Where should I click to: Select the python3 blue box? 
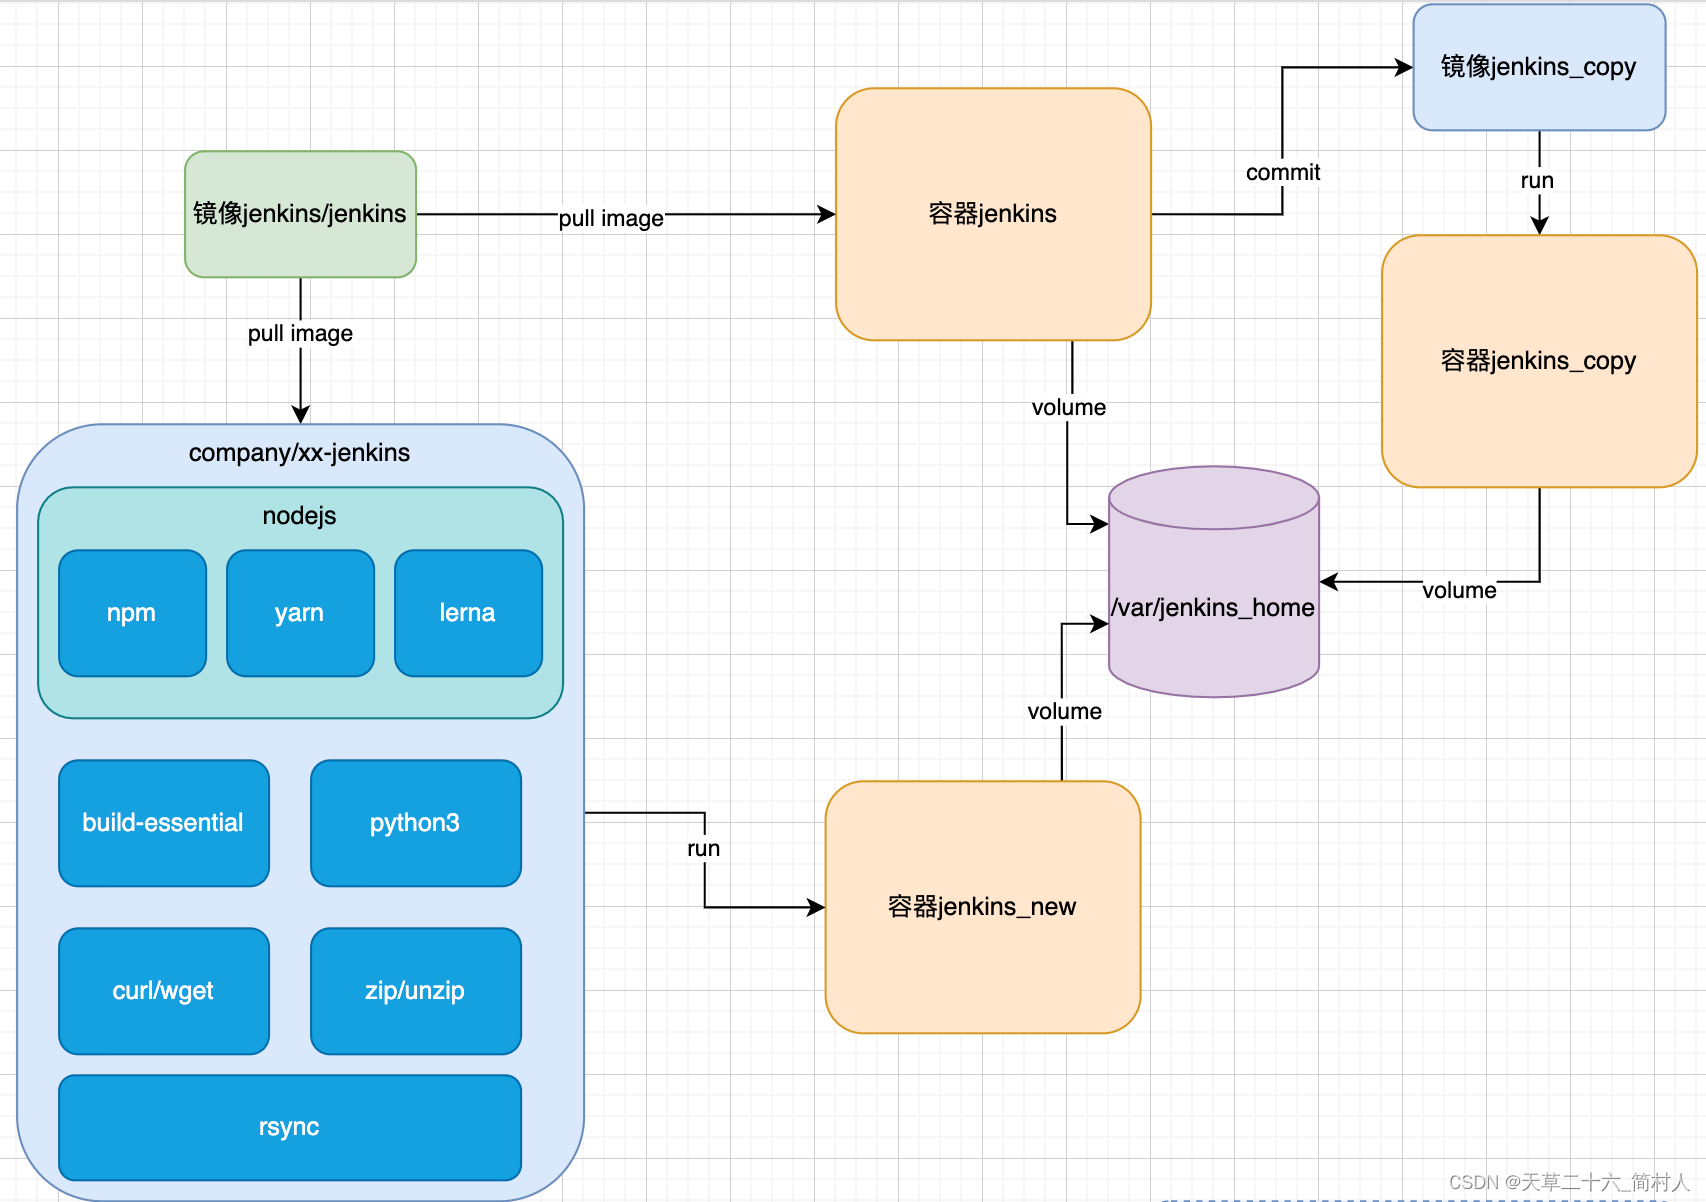pos(416,823)
